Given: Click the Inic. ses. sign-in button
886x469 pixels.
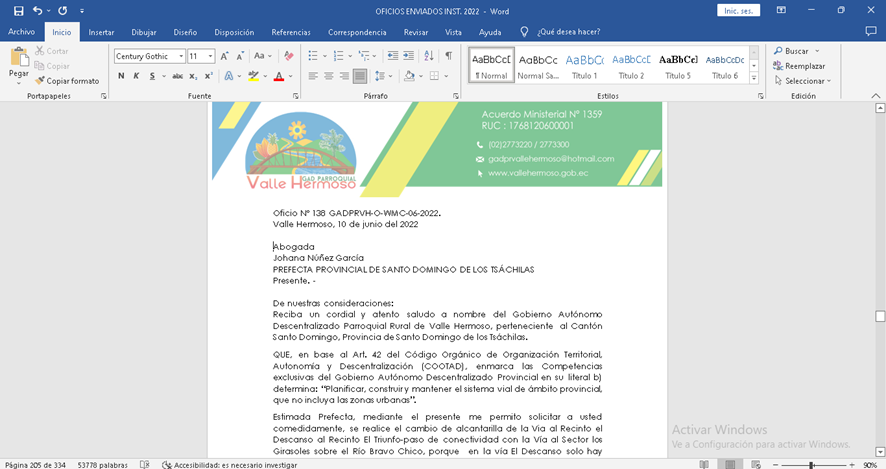Looking at the screenshot, I should click(x=739, y=10).
